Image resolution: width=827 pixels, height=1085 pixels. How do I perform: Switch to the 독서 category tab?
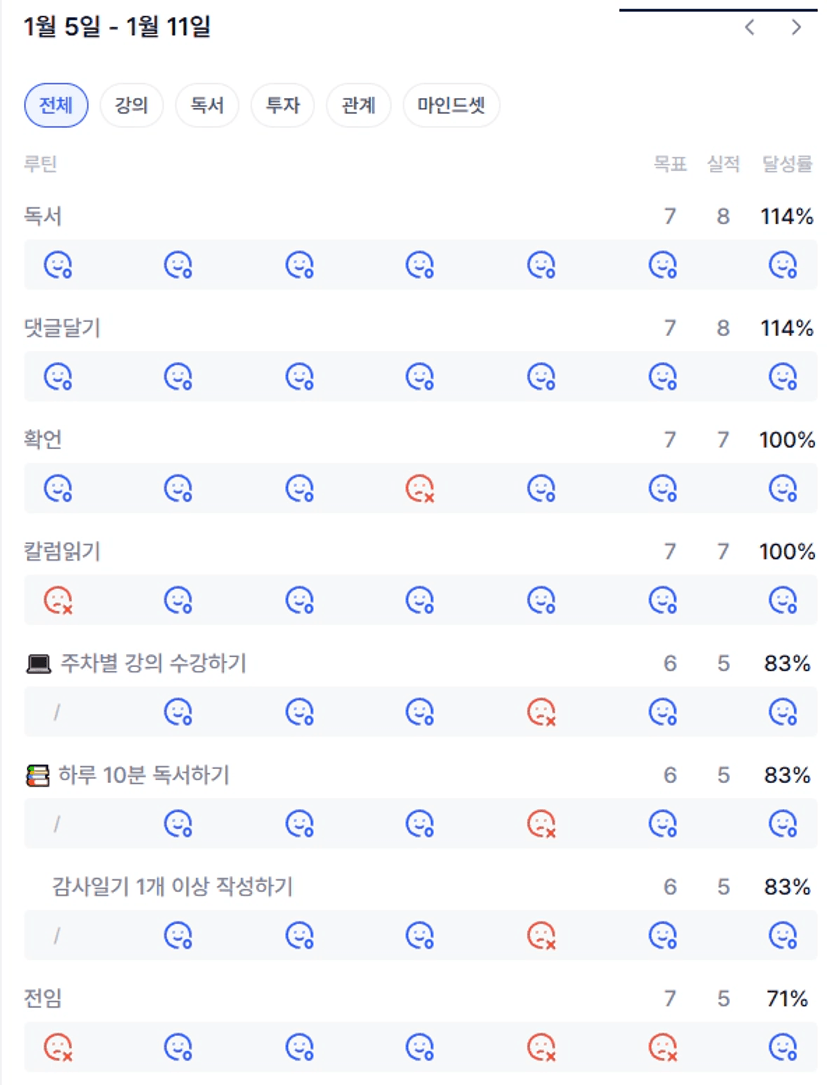click(207, 106)
